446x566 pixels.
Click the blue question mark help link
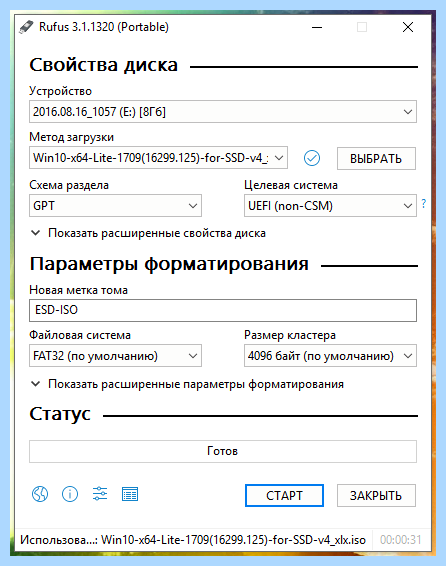tap(424, 204)
